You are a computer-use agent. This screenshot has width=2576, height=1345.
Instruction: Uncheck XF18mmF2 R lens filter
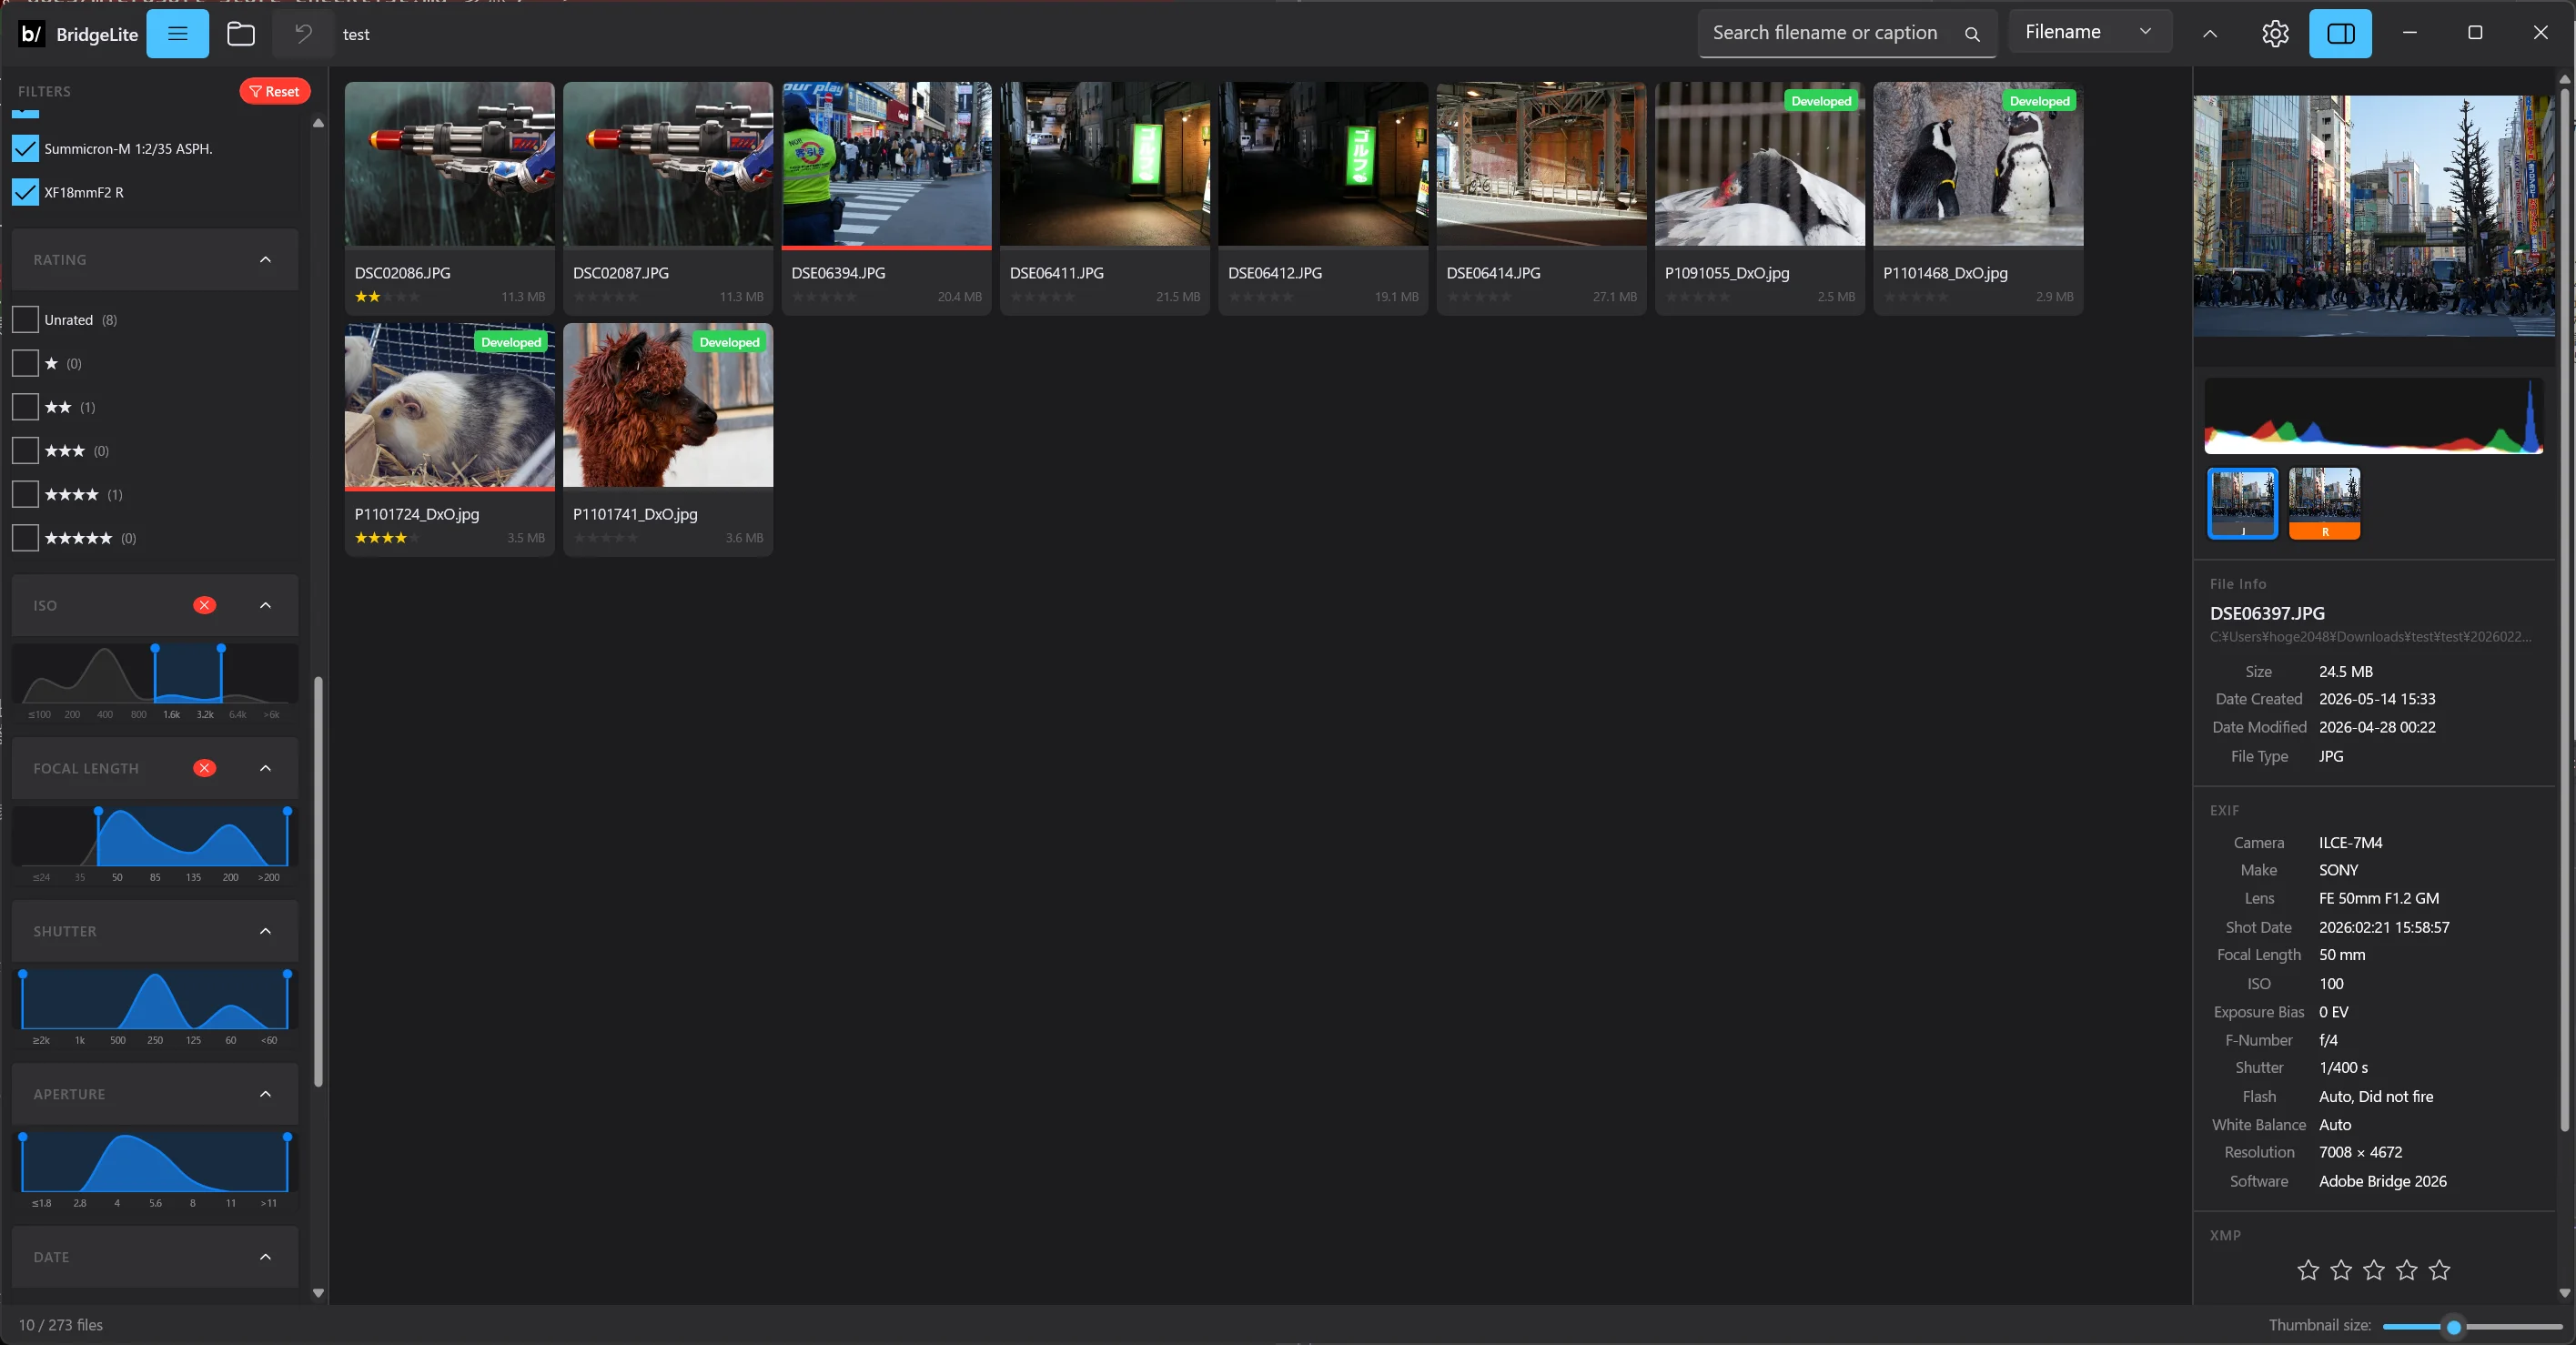(25, 192)
